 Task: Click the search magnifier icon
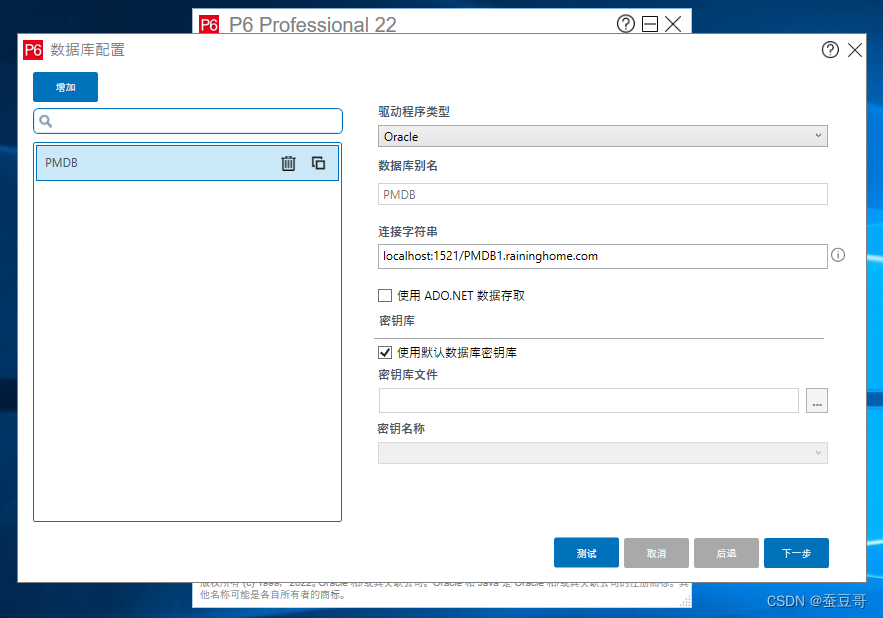pos(47,120)
